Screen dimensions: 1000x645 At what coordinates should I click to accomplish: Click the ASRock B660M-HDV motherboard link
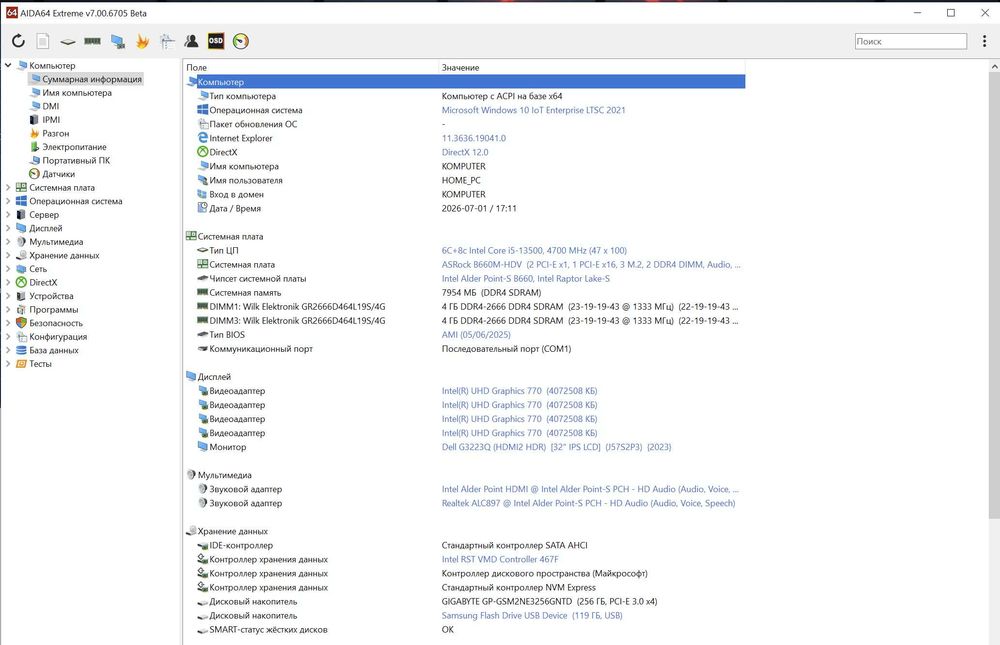(x=591, y=264)
